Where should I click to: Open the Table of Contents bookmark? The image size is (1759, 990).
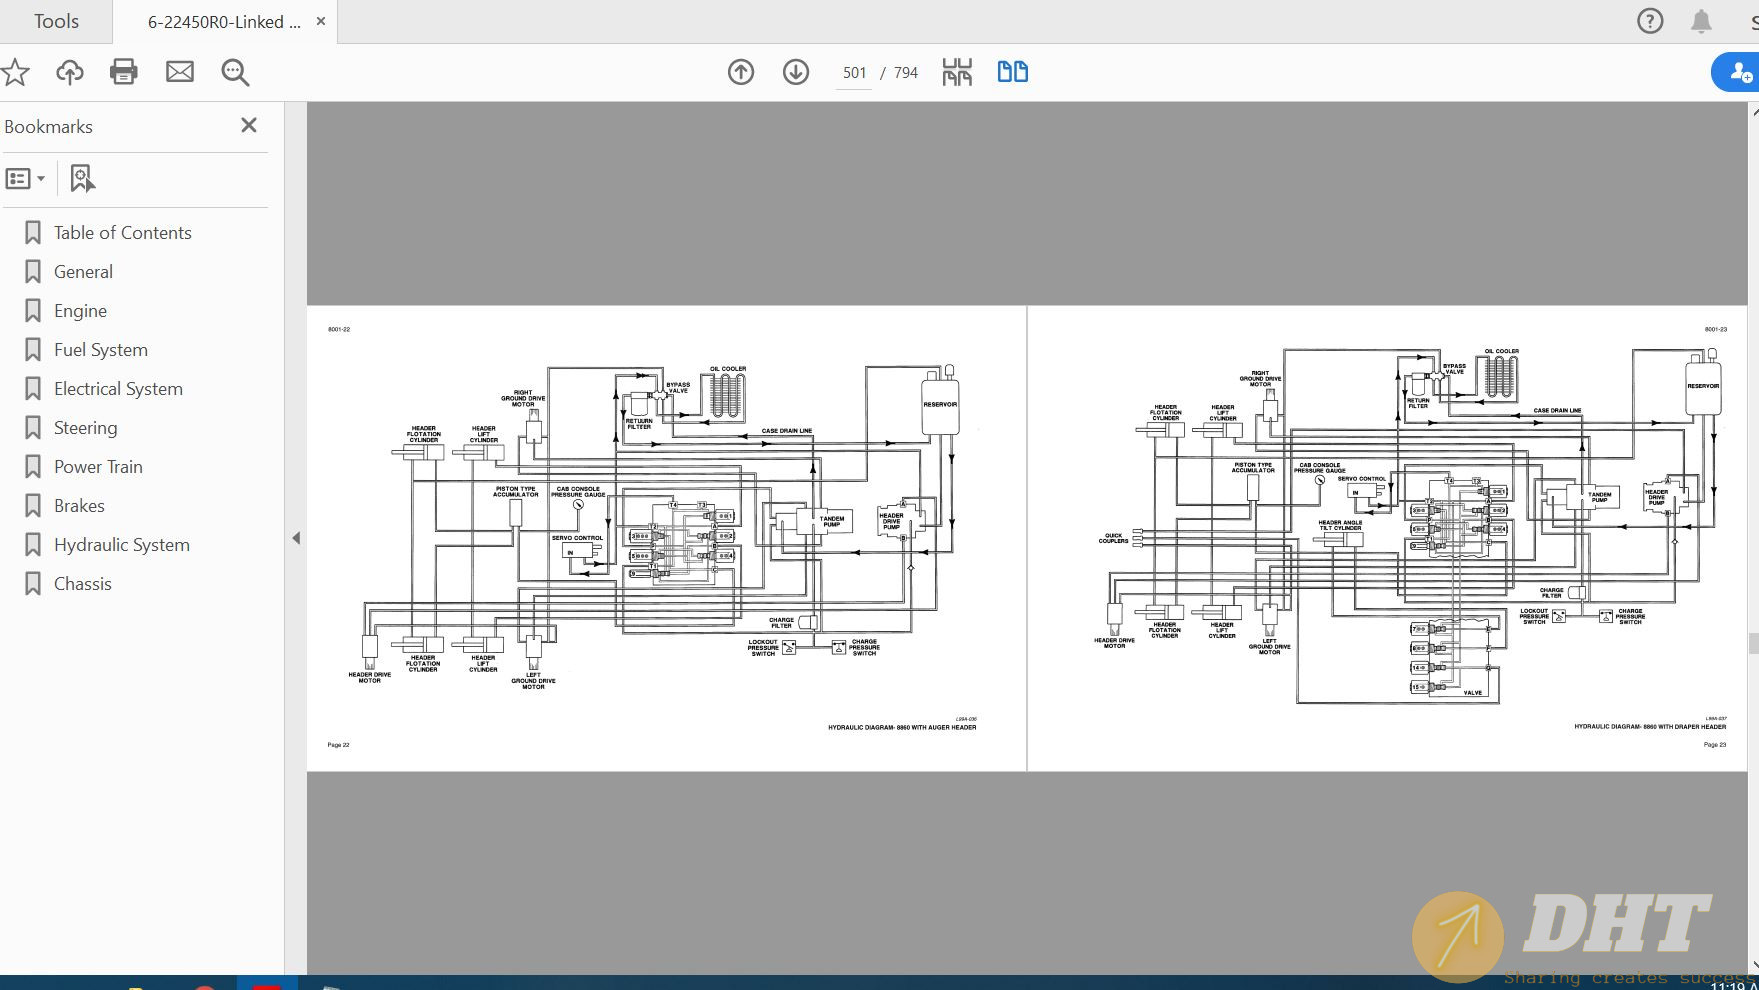pyautogui.click(x=122, y=232)
